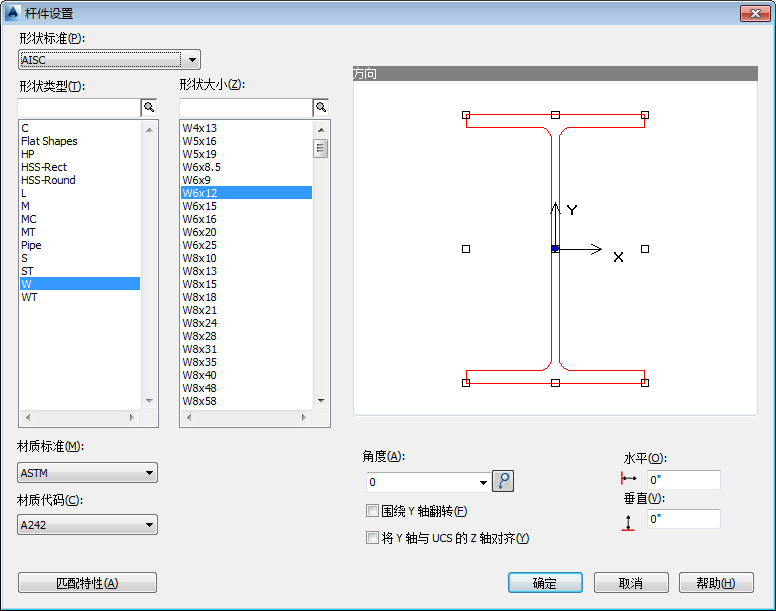Viewport: 776px width, 611px height.
Task: Select shape type WT
Action: coord(80,297)
